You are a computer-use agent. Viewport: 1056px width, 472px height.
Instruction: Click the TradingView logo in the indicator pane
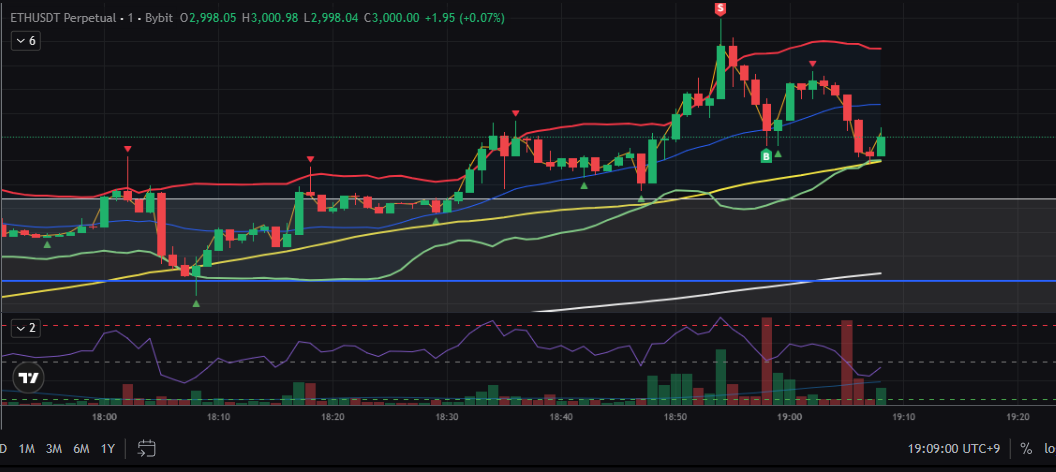28,378
